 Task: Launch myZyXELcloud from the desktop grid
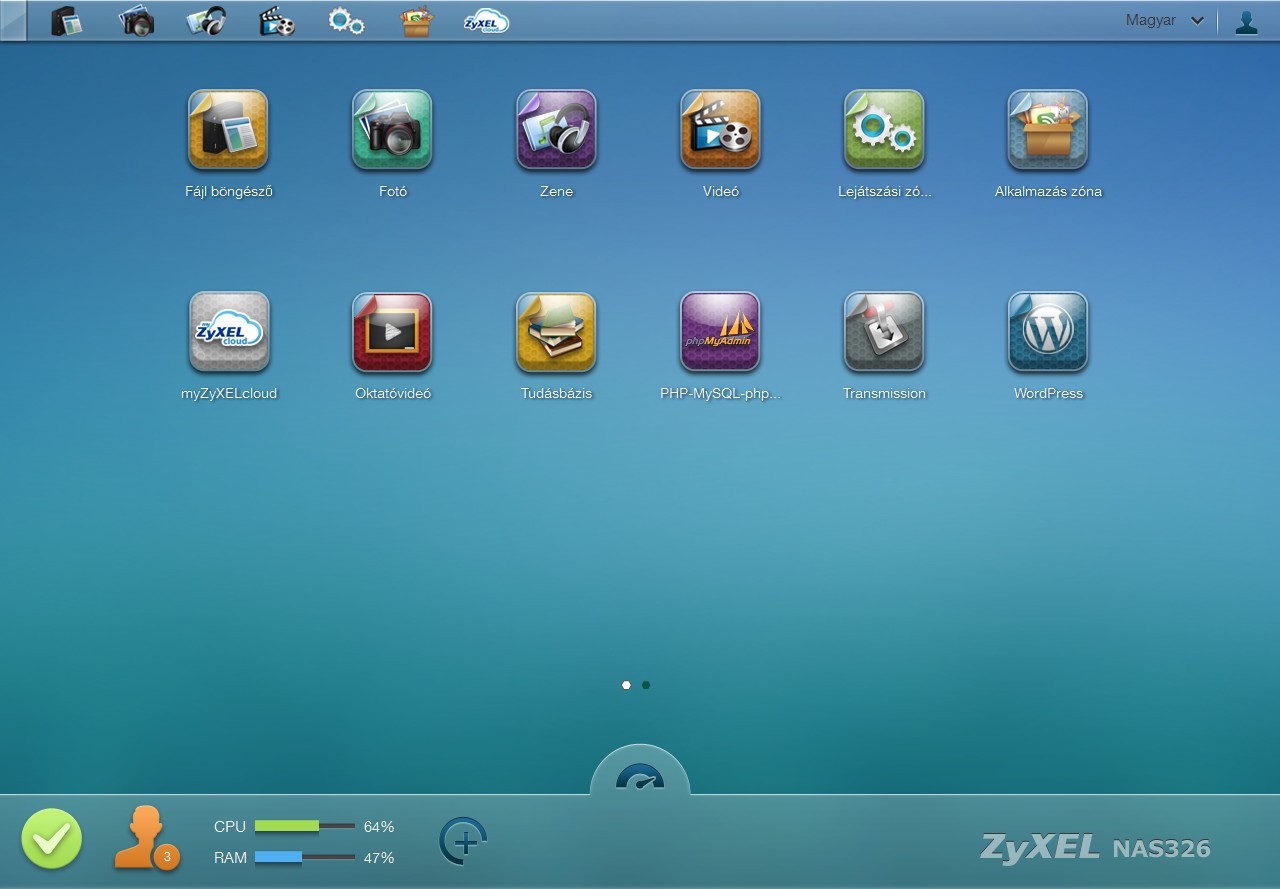click(228, 332)
